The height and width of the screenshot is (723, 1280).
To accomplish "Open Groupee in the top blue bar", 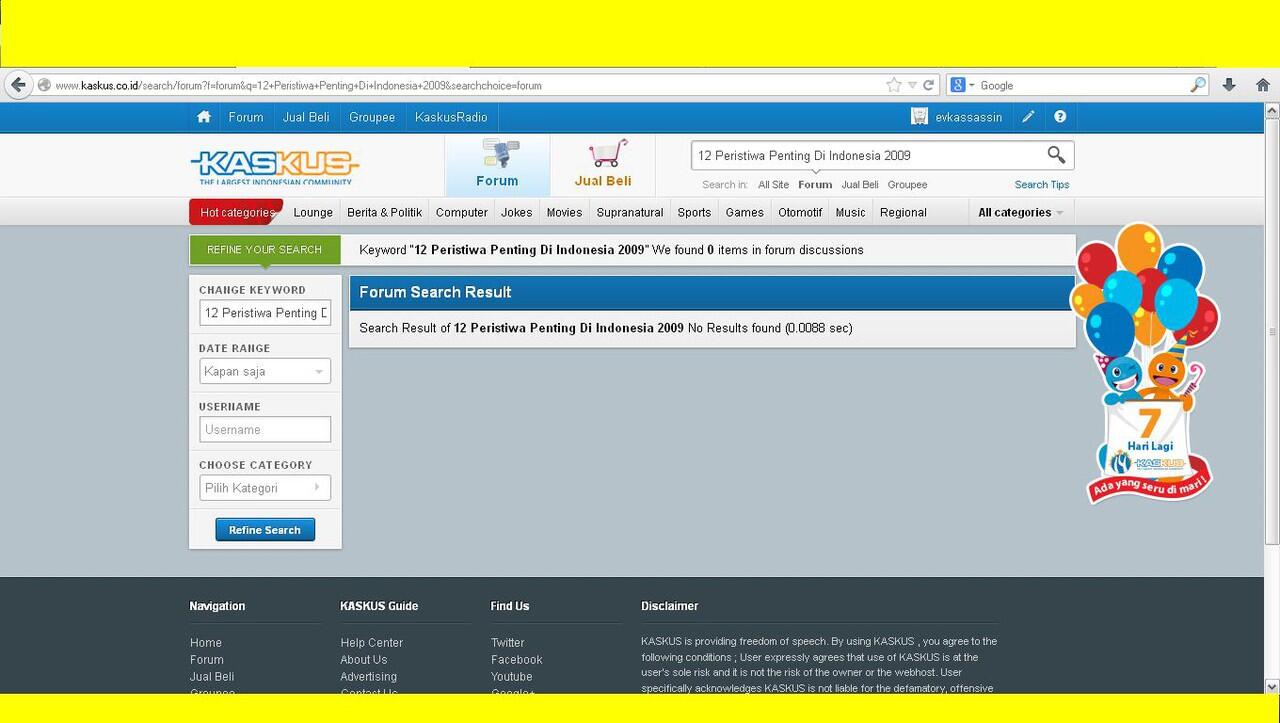I will pos(372,117).
